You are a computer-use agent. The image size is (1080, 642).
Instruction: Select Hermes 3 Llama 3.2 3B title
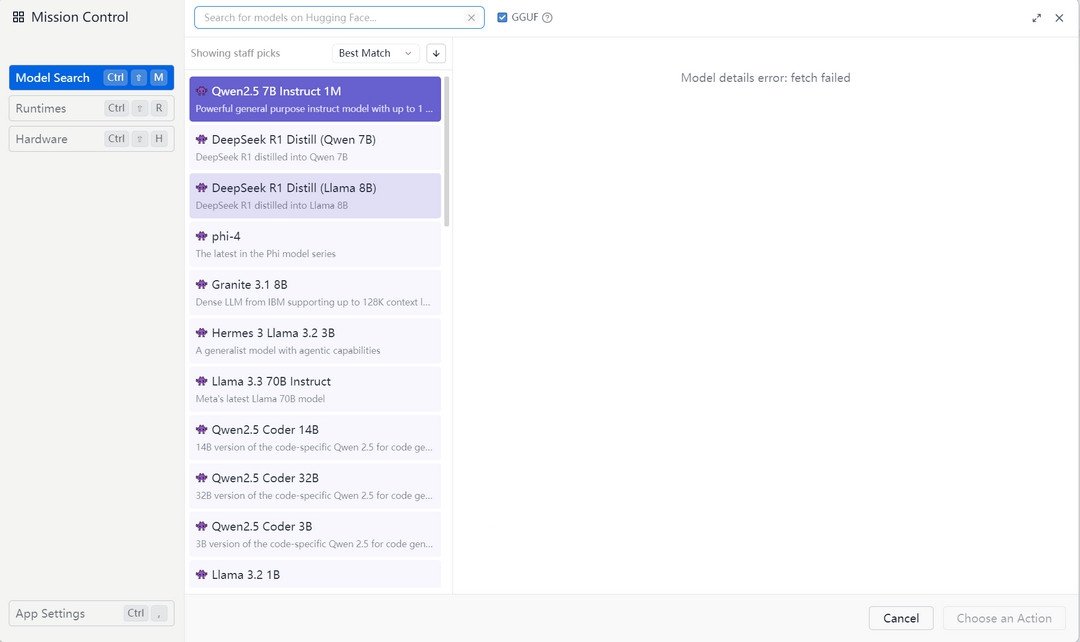pyautogui.click(x=273, y=333)
